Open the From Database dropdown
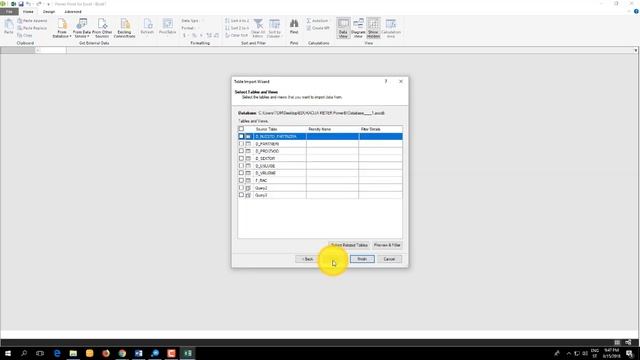The image size is (640, 360). pos(62,28)
